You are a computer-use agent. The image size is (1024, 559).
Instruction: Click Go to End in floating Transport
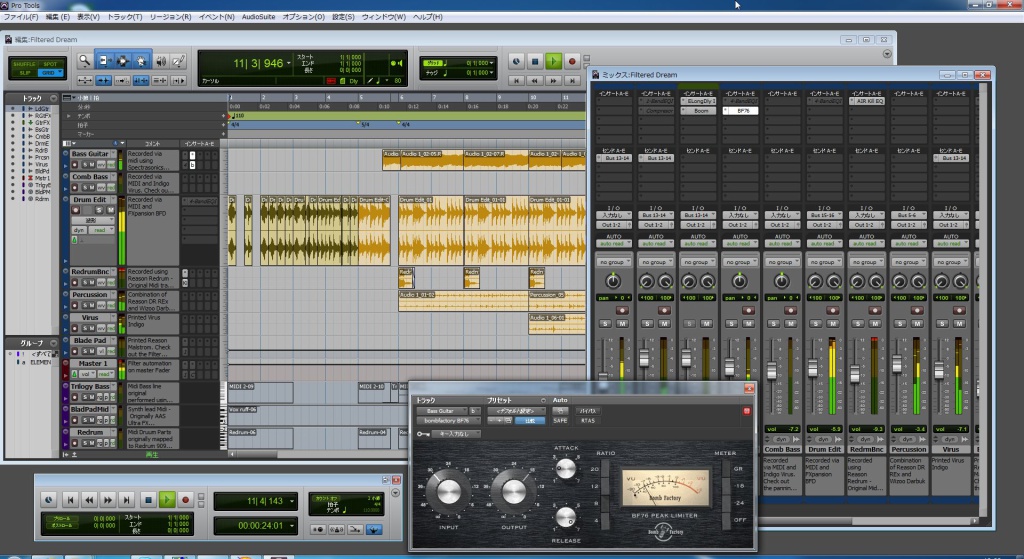[127, 500]
